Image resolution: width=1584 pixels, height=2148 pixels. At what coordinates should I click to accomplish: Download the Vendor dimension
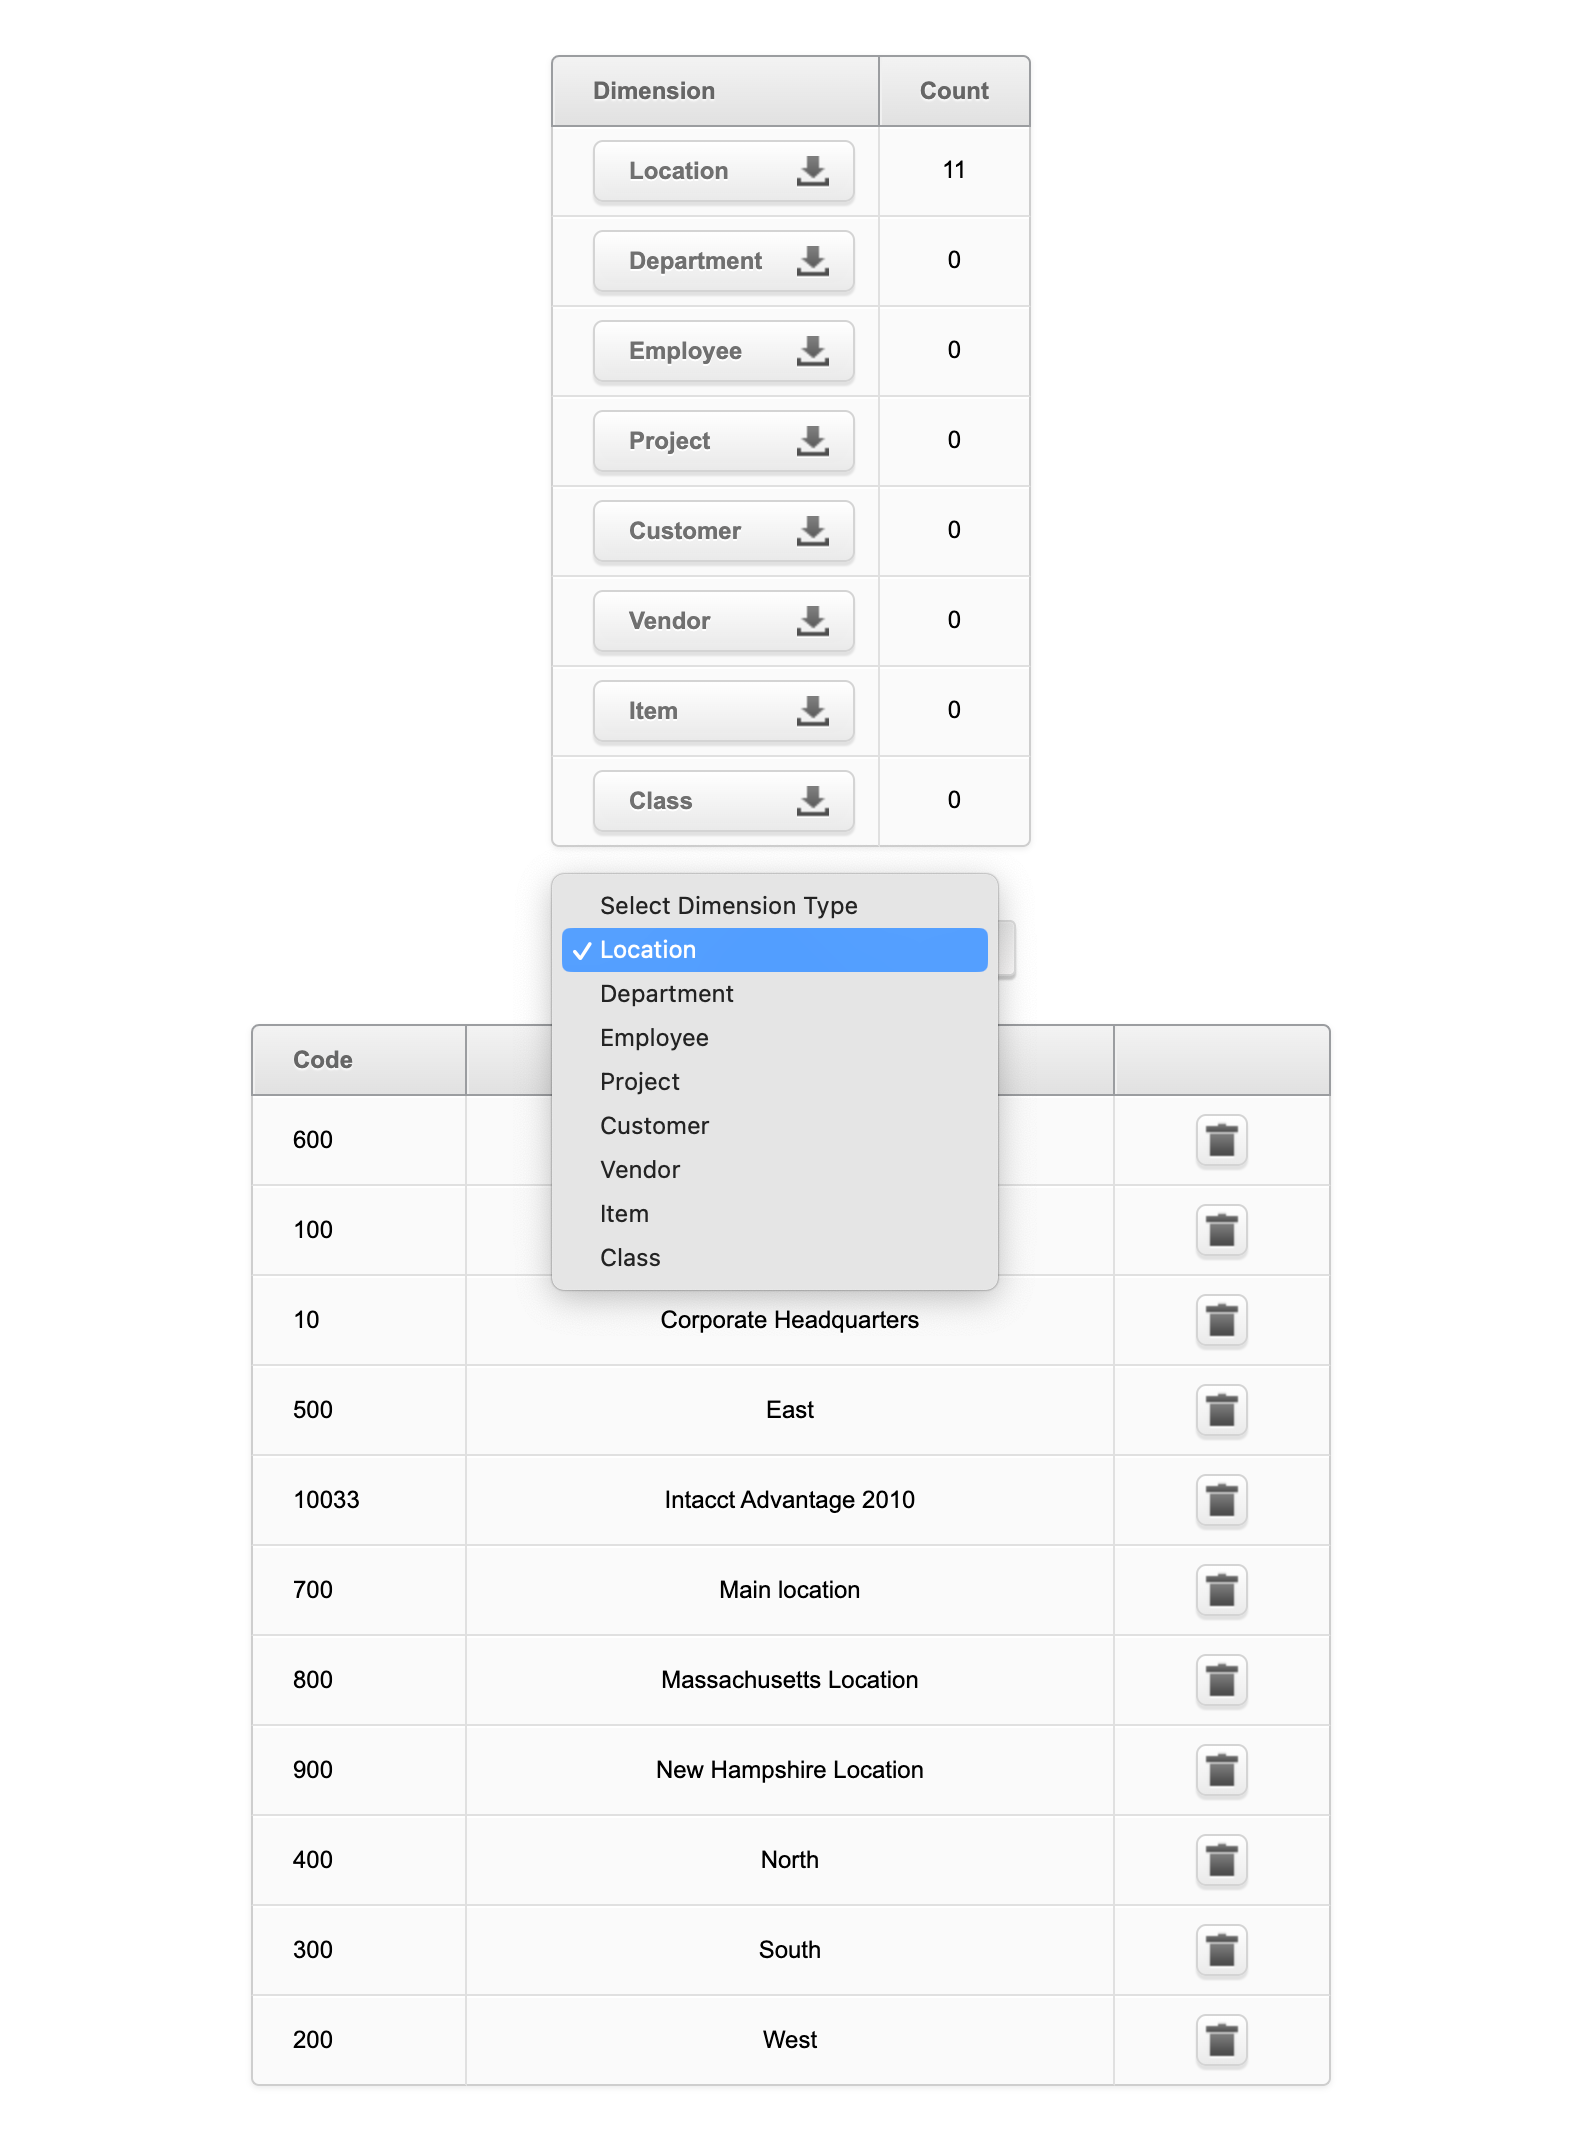pos(723,621)
